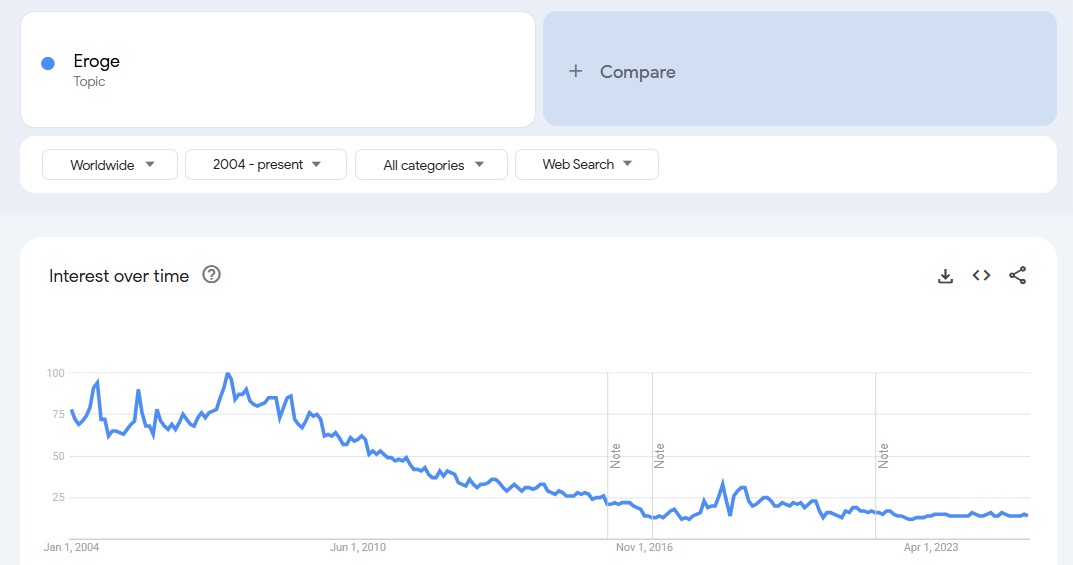Click the leftmost Note marker on chart
The image size is (1073, 565).
pos(616,456)
